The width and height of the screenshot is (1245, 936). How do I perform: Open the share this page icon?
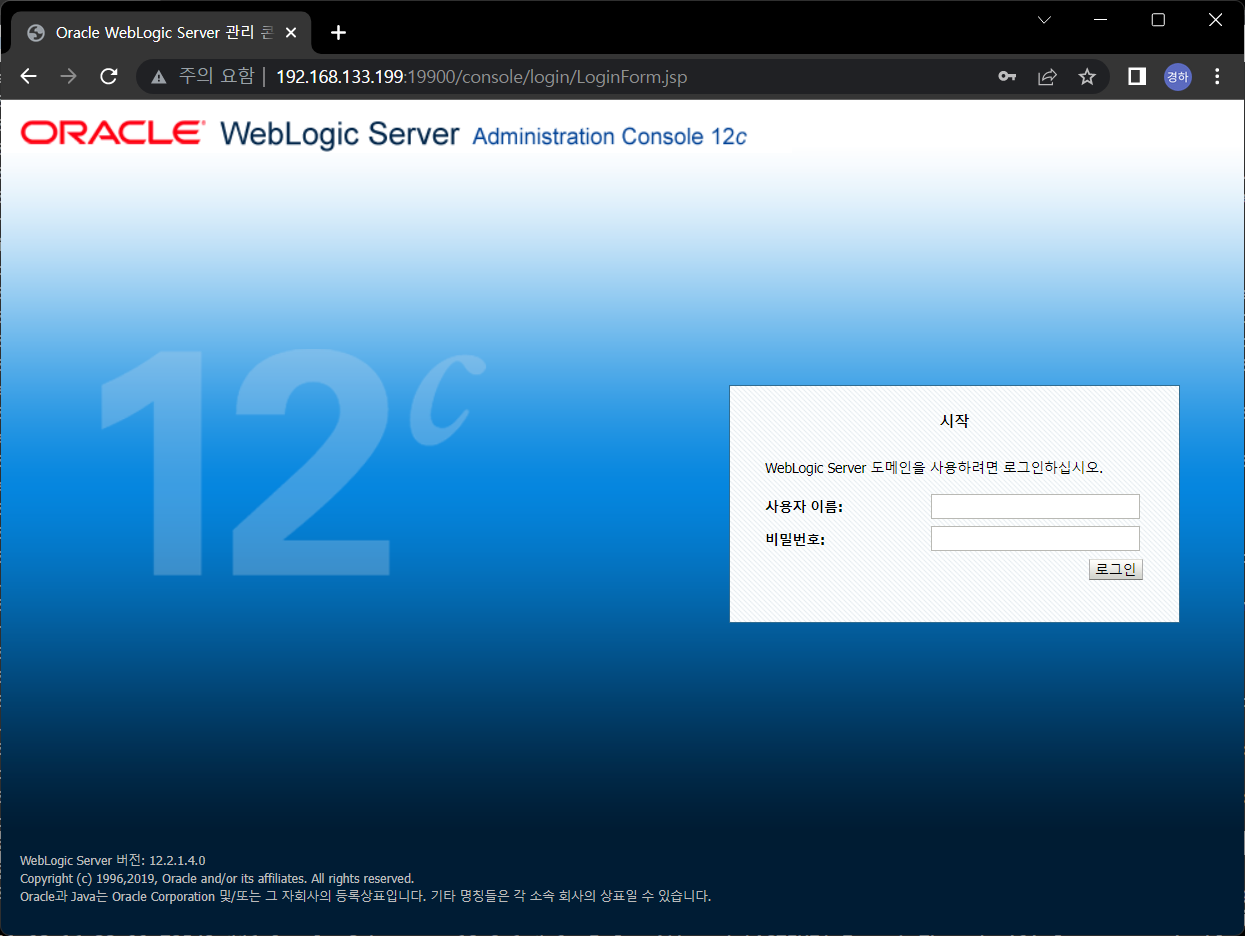point(1047,76)
